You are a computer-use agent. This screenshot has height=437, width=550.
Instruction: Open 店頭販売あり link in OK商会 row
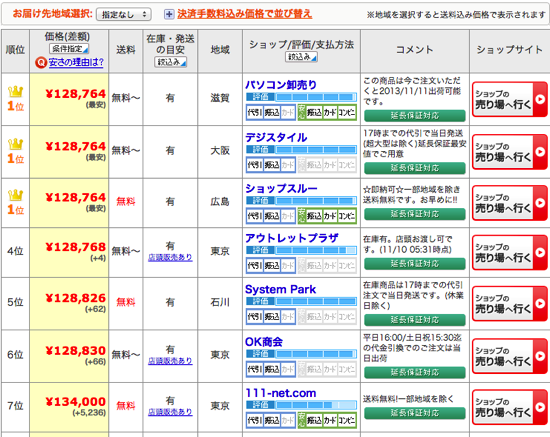(170, 361)
